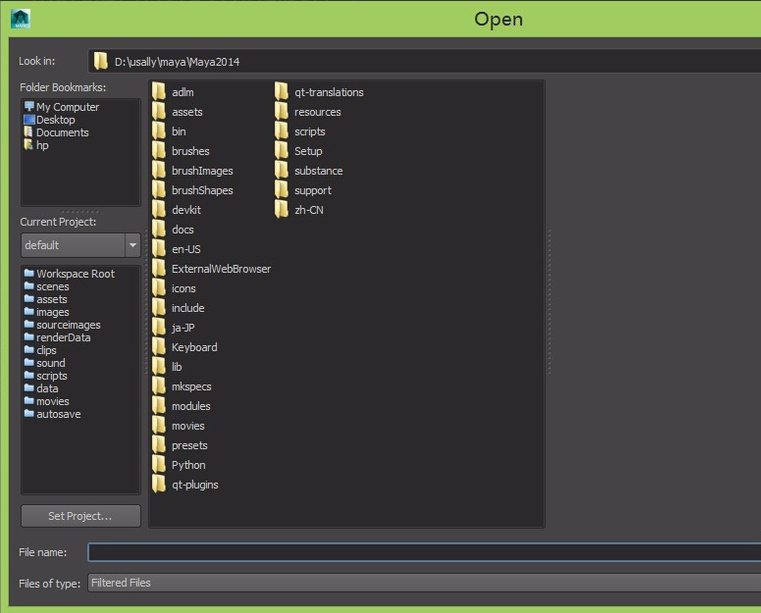Focus the File name input field
Screen dimensions: 761x613
pyautogui.click(x=425, y=552)
